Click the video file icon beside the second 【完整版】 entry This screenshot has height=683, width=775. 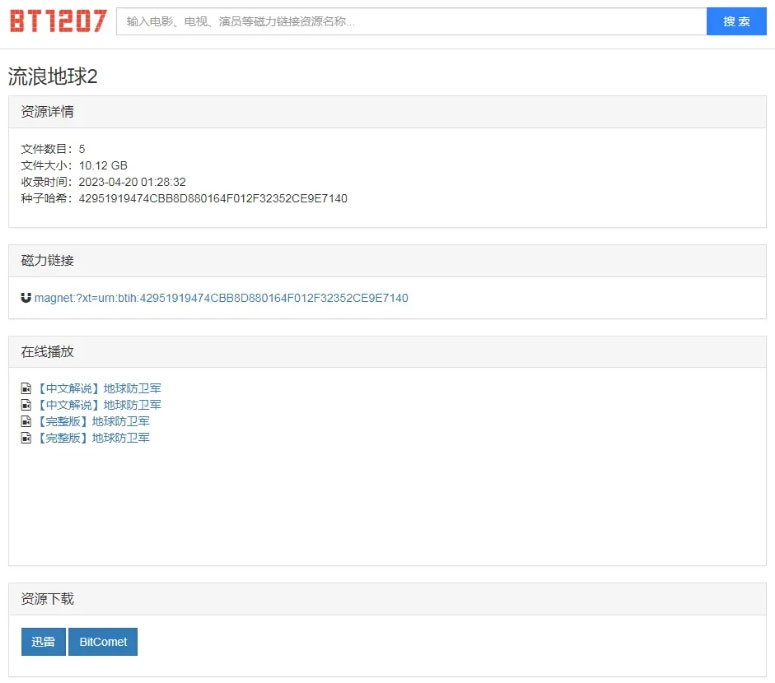[x=26, y=437]
